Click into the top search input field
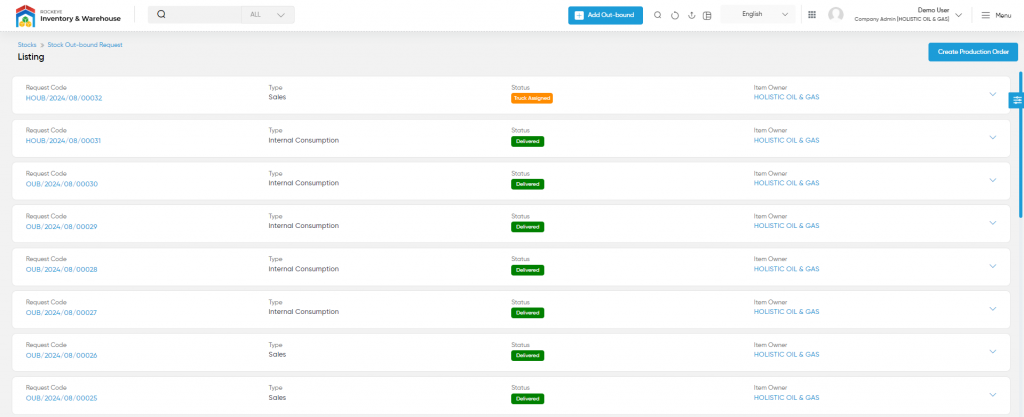The image size is (1024, 417). point(200,15)
